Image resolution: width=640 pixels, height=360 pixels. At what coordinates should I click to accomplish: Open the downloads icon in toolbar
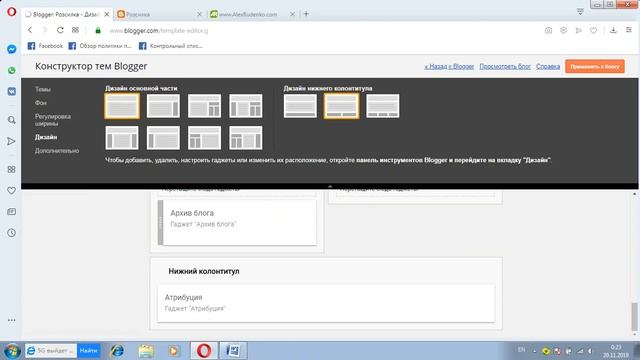[613, 30]
